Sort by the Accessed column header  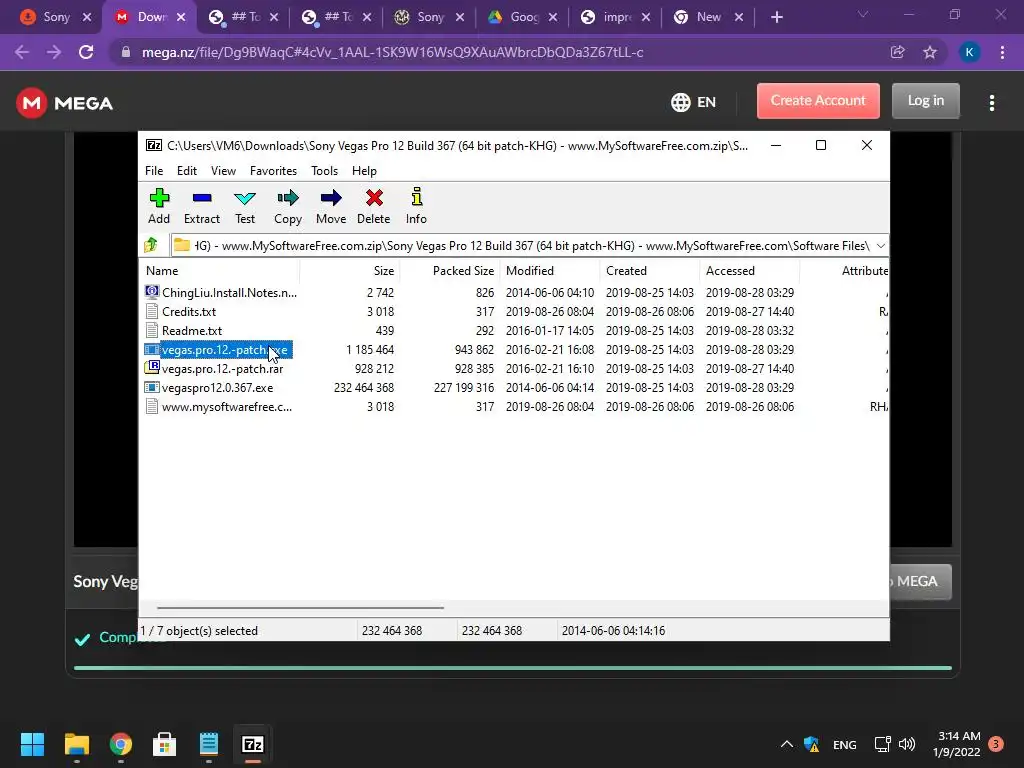point(750,270)
